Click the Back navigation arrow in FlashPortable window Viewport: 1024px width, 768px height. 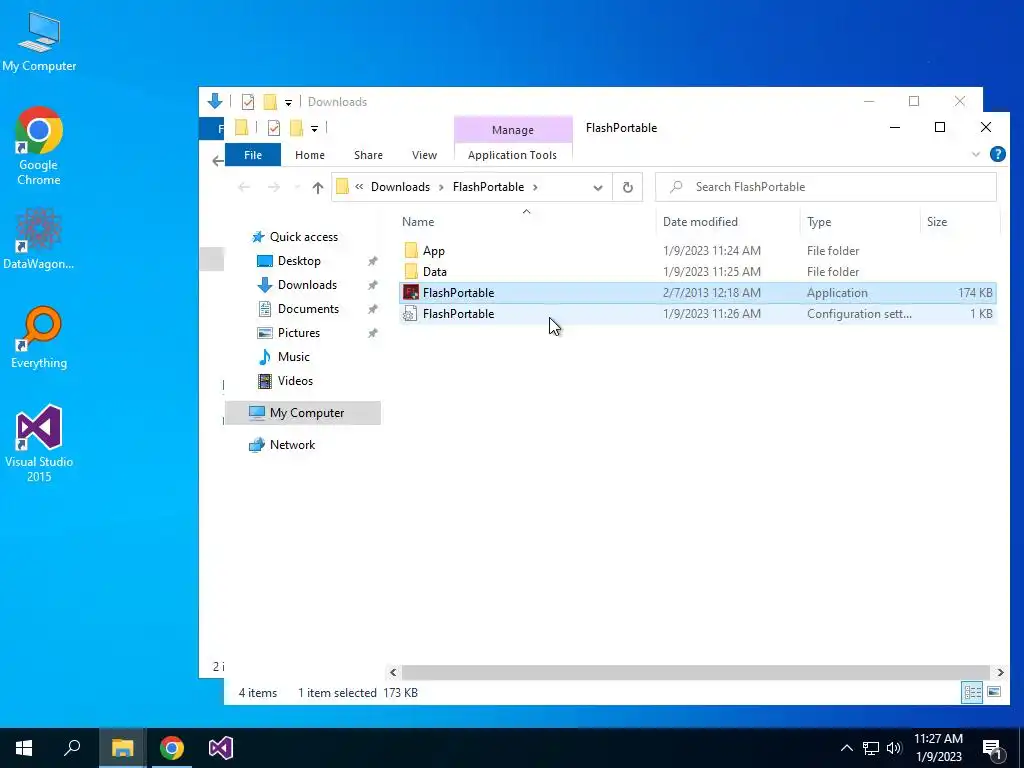[x=244, y=187]
